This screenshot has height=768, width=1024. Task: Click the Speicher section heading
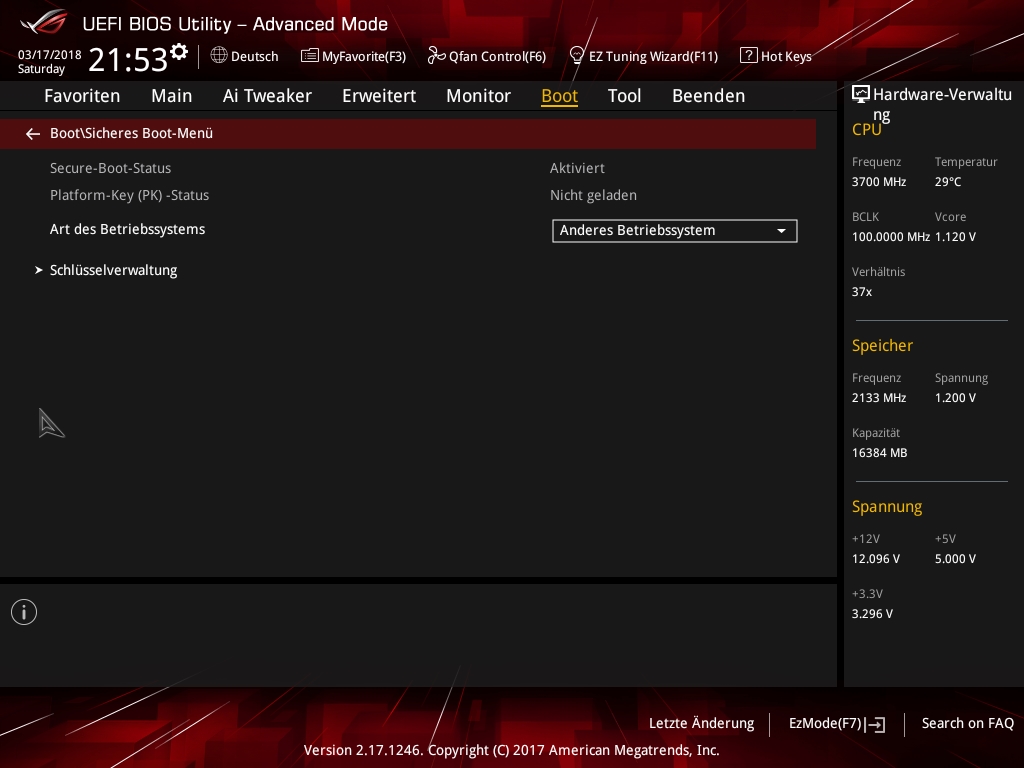click(x=882, y=345)
